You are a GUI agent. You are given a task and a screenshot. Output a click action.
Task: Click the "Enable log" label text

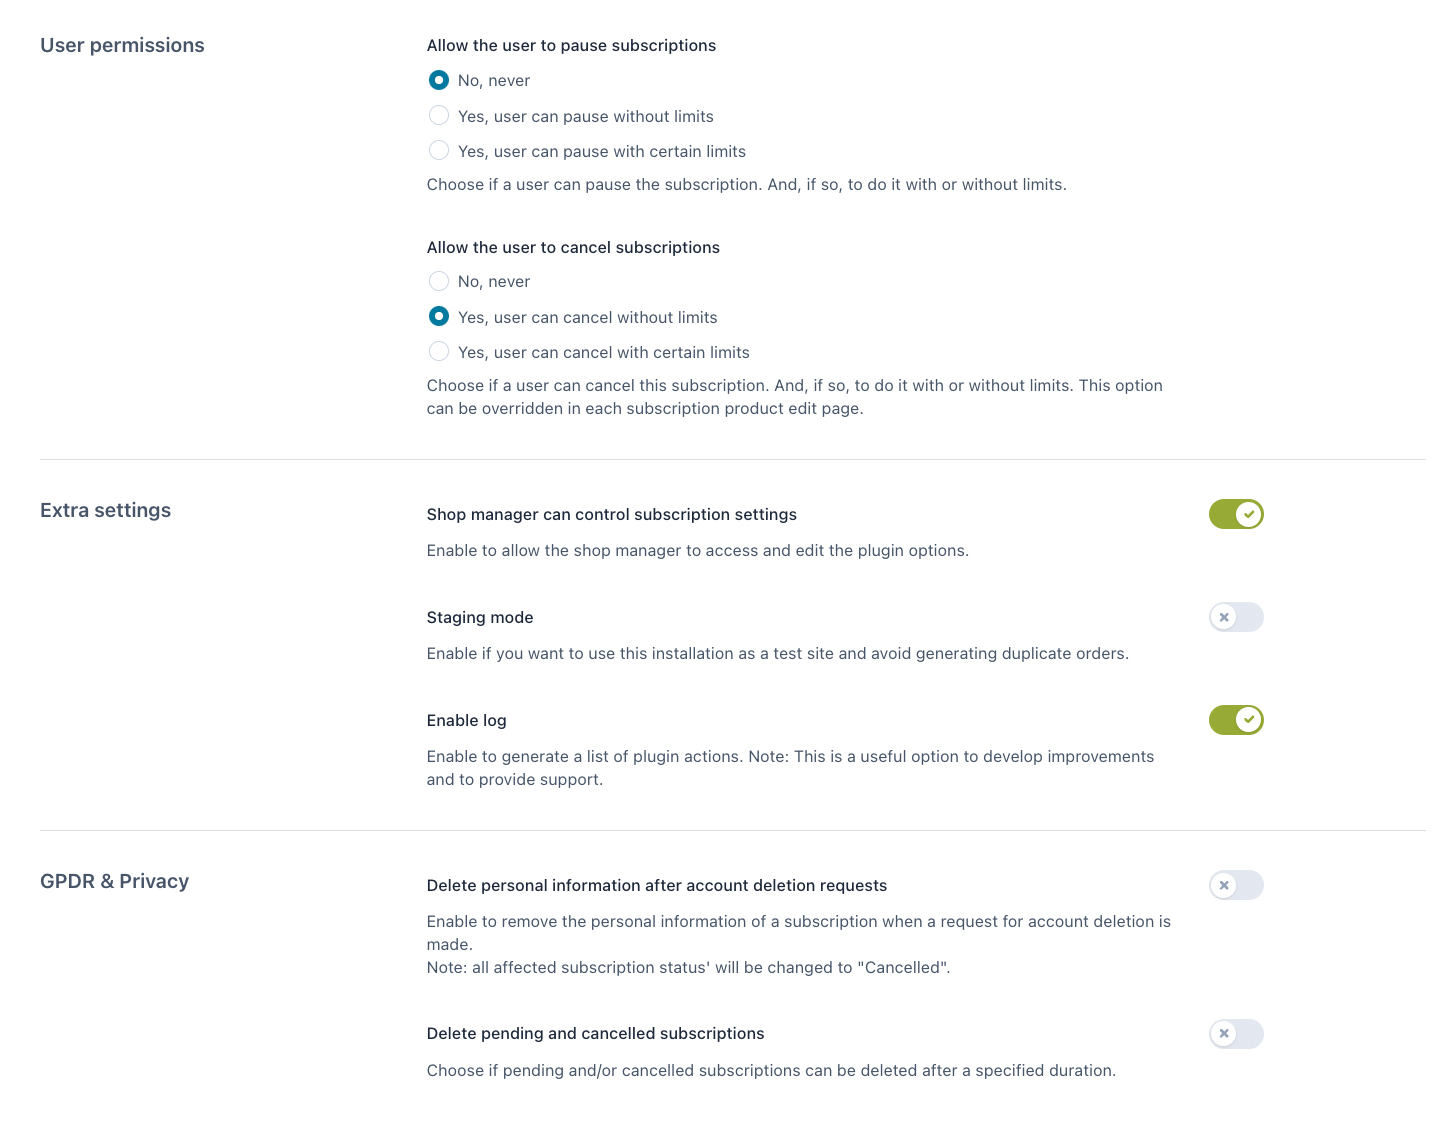pos(466,720)
